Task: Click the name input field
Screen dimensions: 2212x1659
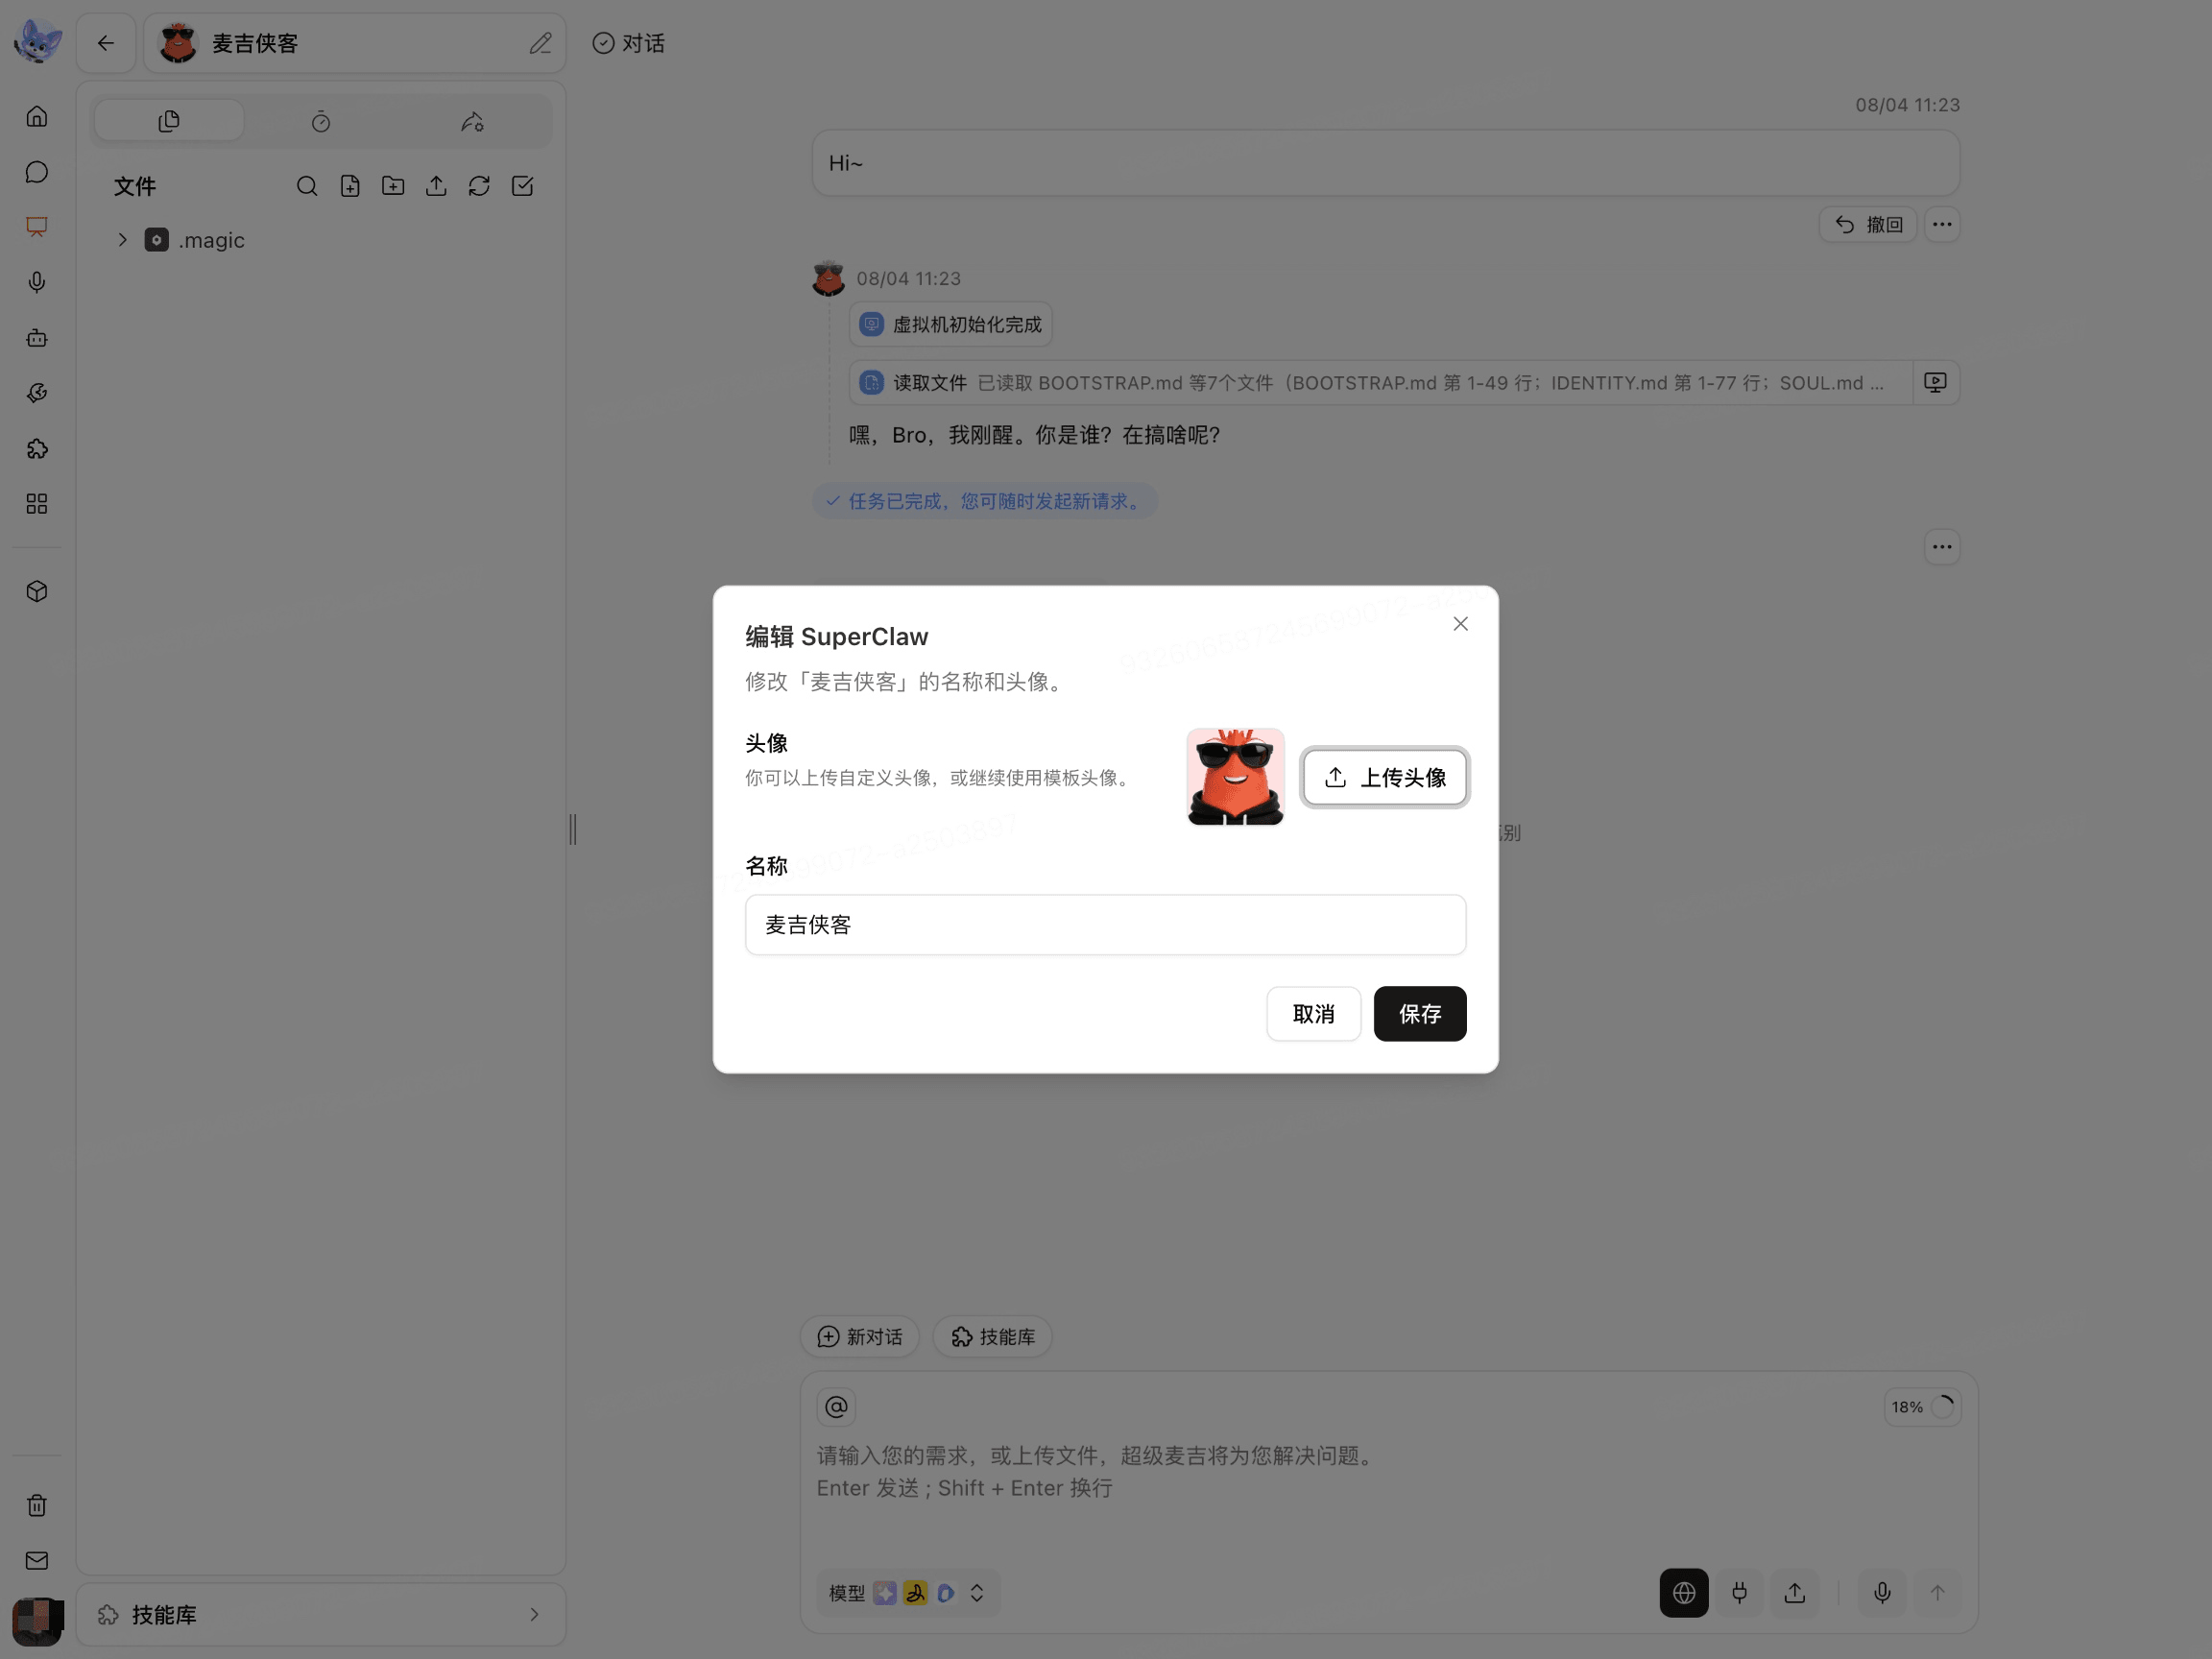Action: pyautogui.click(x=1105, y=925)
